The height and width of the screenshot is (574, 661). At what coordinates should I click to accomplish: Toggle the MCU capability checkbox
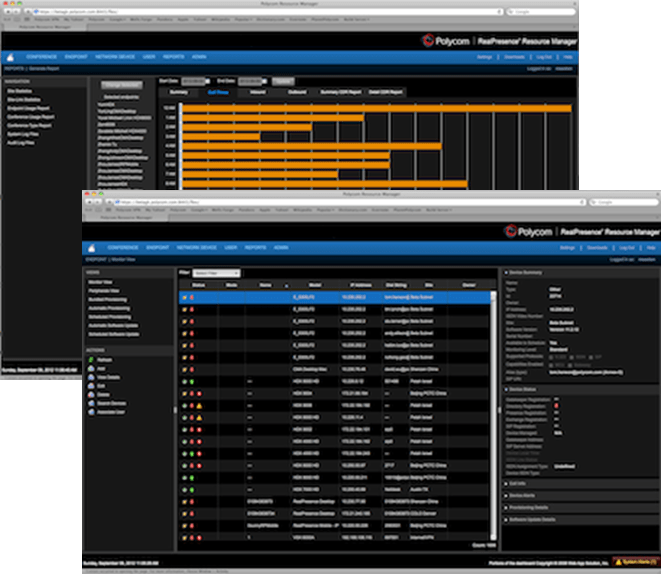[x=551, y=365]
